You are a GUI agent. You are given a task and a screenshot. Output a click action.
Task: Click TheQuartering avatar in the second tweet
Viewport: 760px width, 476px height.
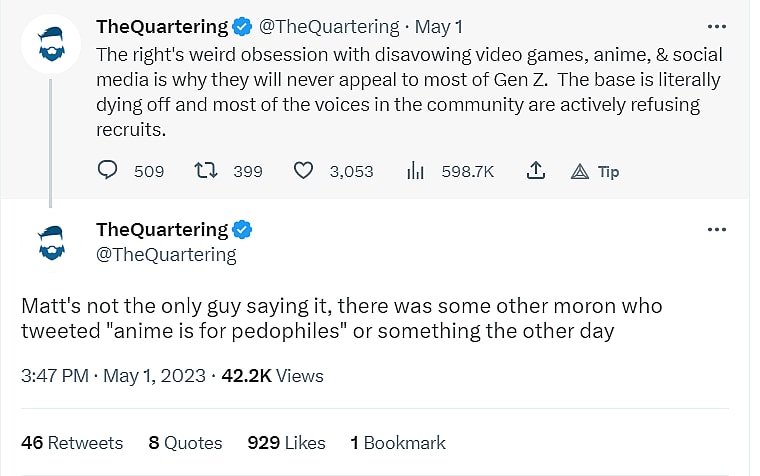coord(50,241)
